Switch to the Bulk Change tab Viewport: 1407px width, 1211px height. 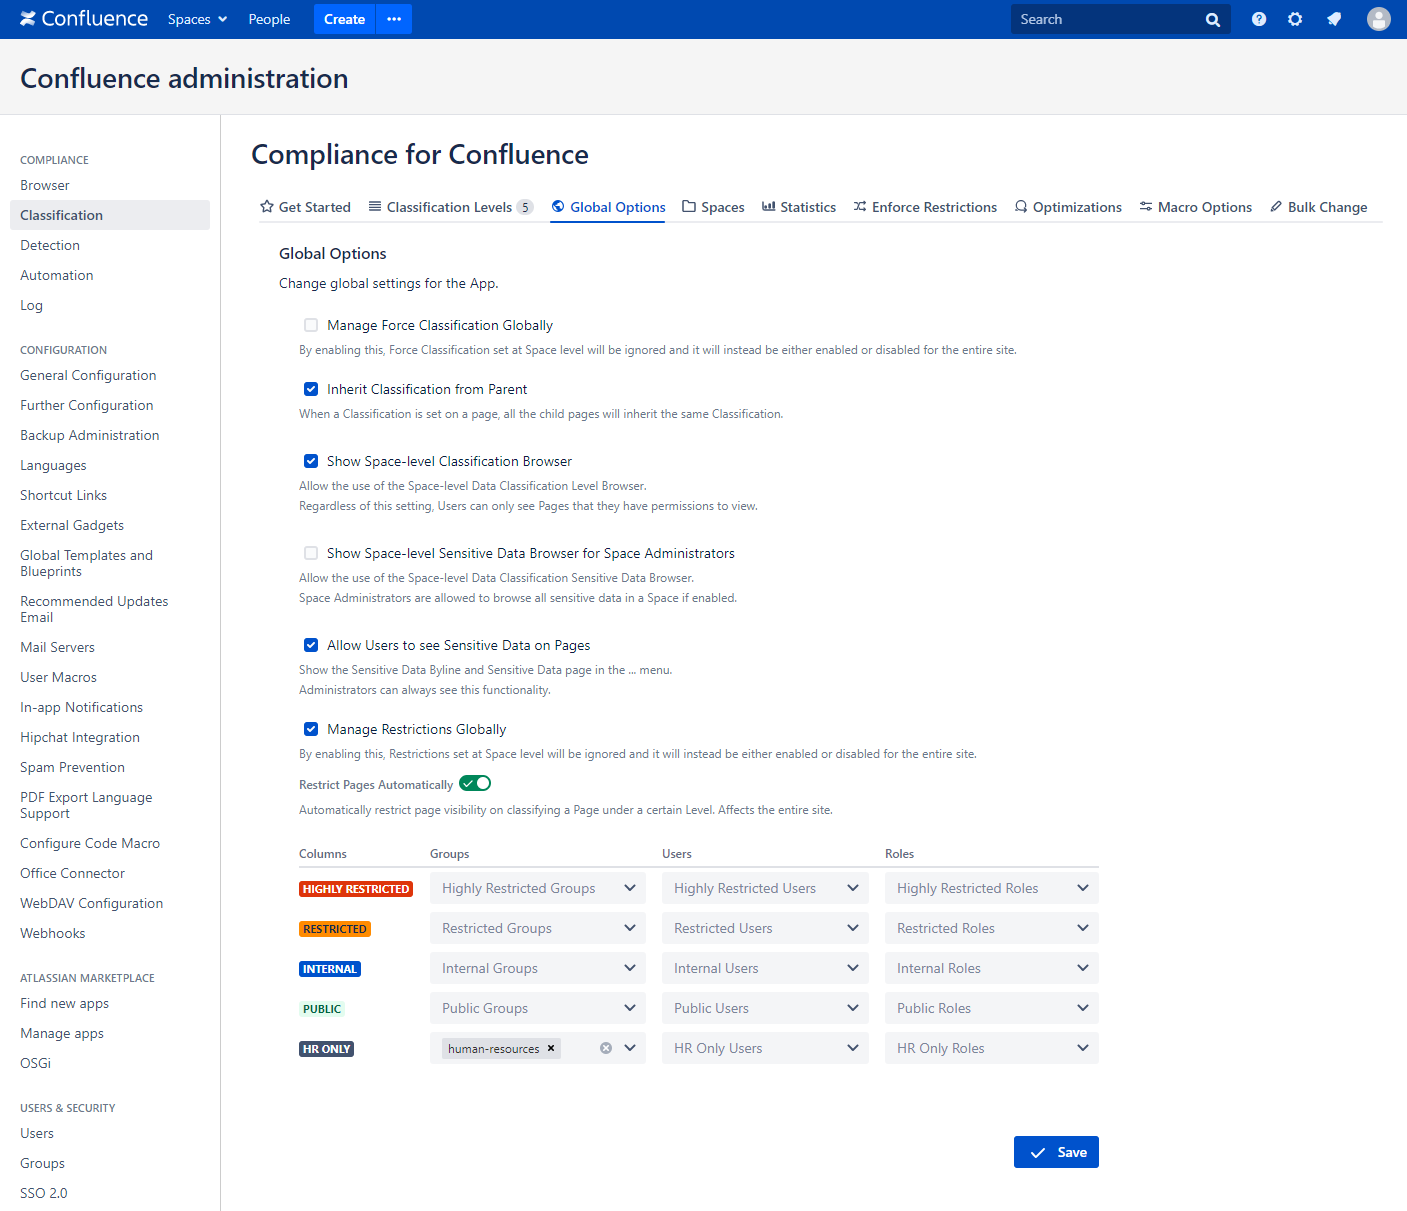pos(1319,207)
